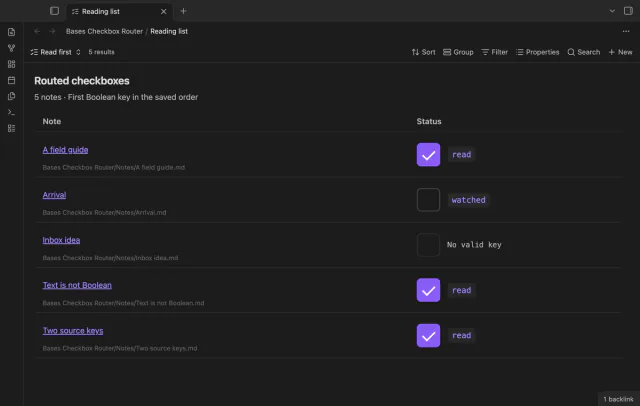Click the read tag for Text is not Boolean
Viewport: 640px width, 406px height.
pyautogui.click(x=462, y=290)
